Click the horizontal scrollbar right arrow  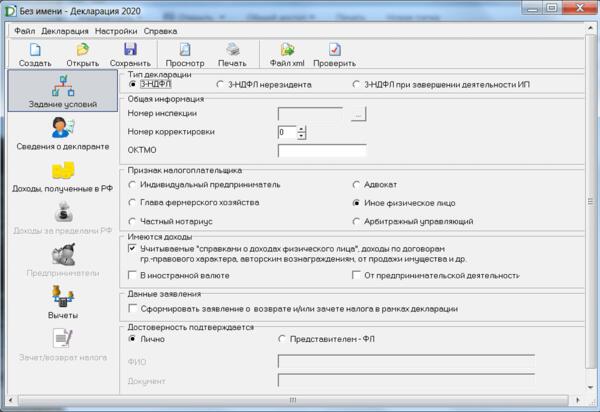click(x=577, y=400)
